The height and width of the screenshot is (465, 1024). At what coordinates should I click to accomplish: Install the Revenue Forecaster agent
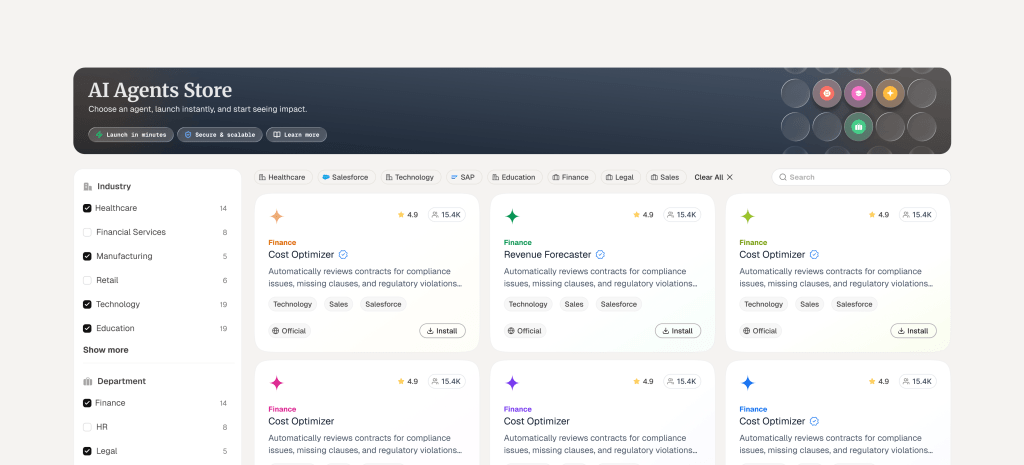pos(678,331)
